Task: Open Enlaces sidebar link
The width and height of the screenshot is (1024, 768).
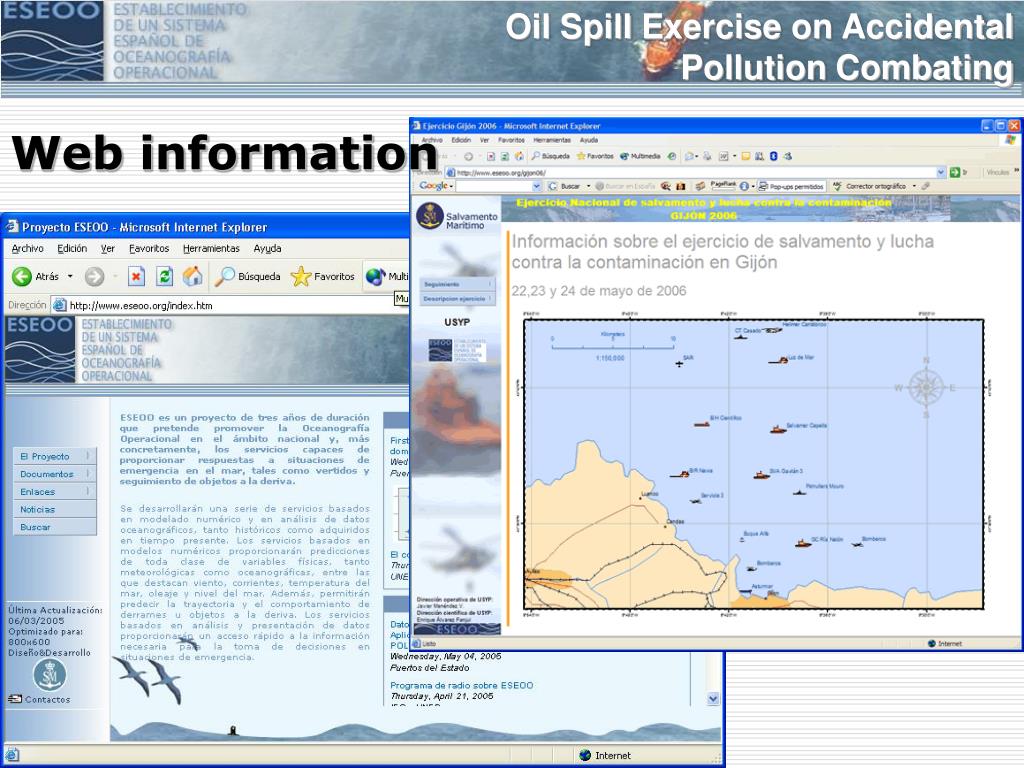Action: 54,492
